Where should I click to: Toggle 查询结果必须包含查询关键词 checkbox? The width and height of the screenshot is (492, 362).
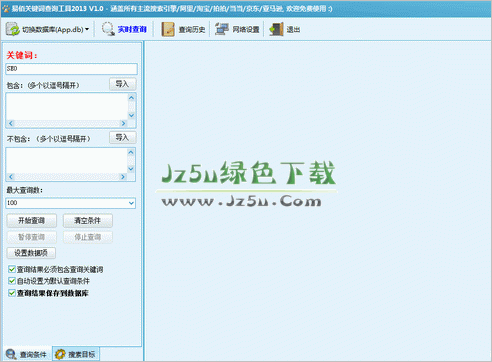click(12, 269)
